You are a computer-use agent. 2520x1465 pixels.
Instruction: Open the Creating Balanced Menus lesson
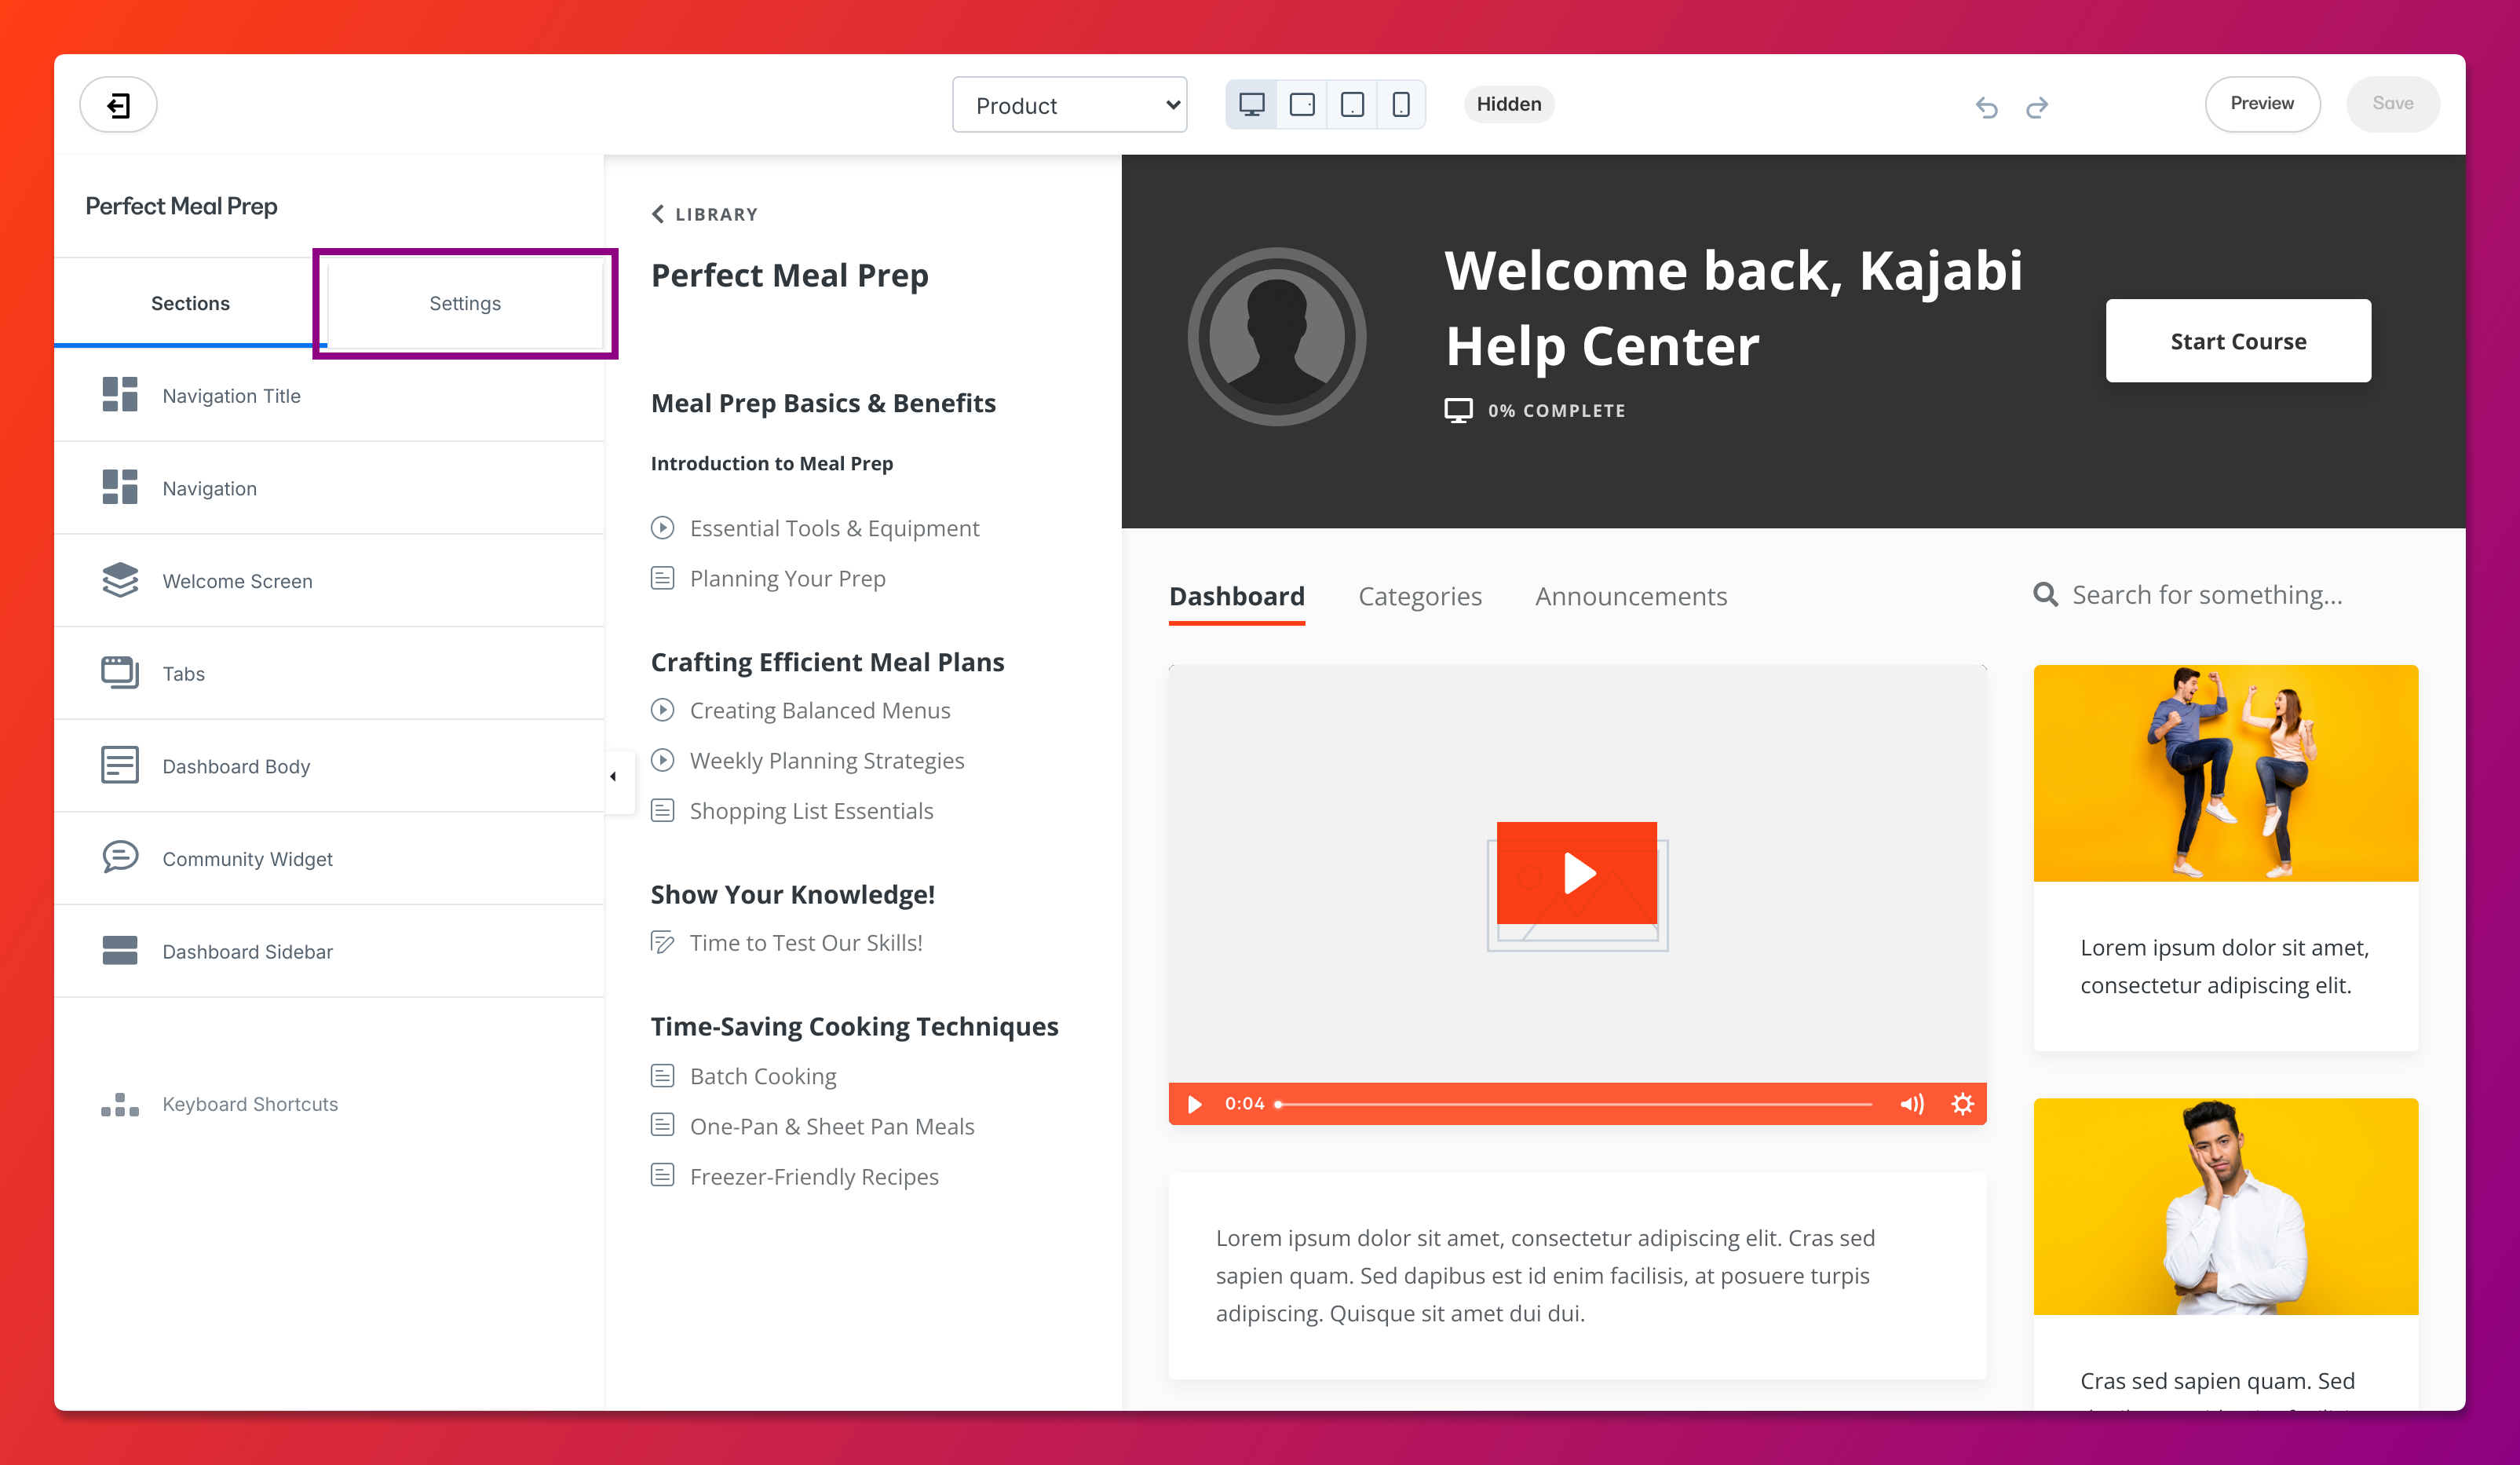[x=820, y=710]
